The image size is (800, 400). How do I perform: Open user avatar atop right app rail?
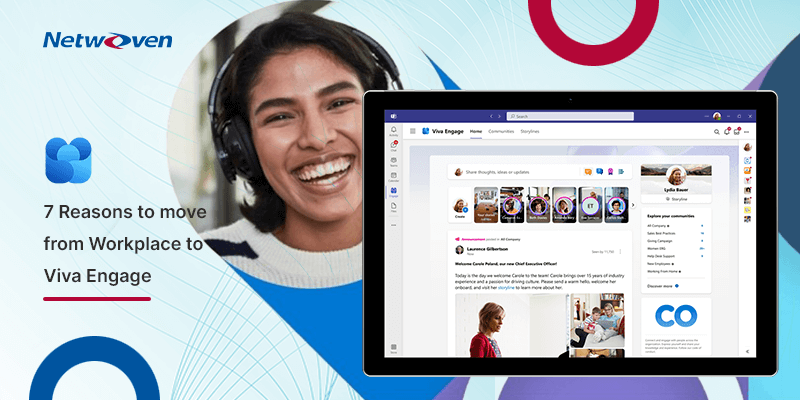747,147
